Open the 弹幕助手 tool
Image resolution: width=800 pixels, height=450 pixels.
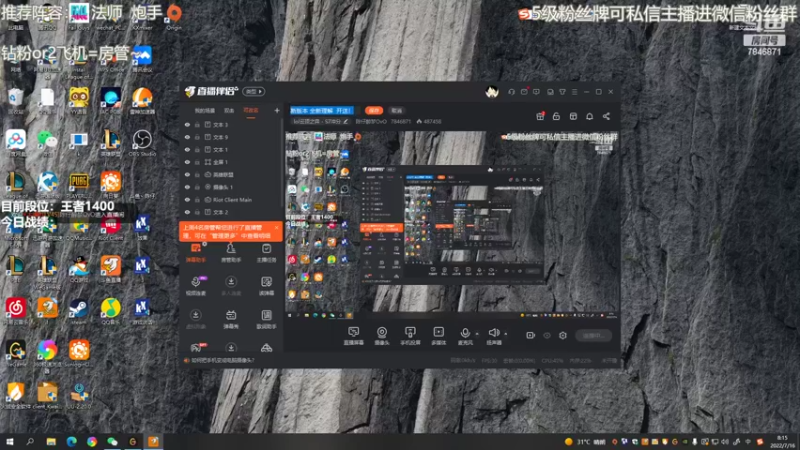tap(196, 253)
